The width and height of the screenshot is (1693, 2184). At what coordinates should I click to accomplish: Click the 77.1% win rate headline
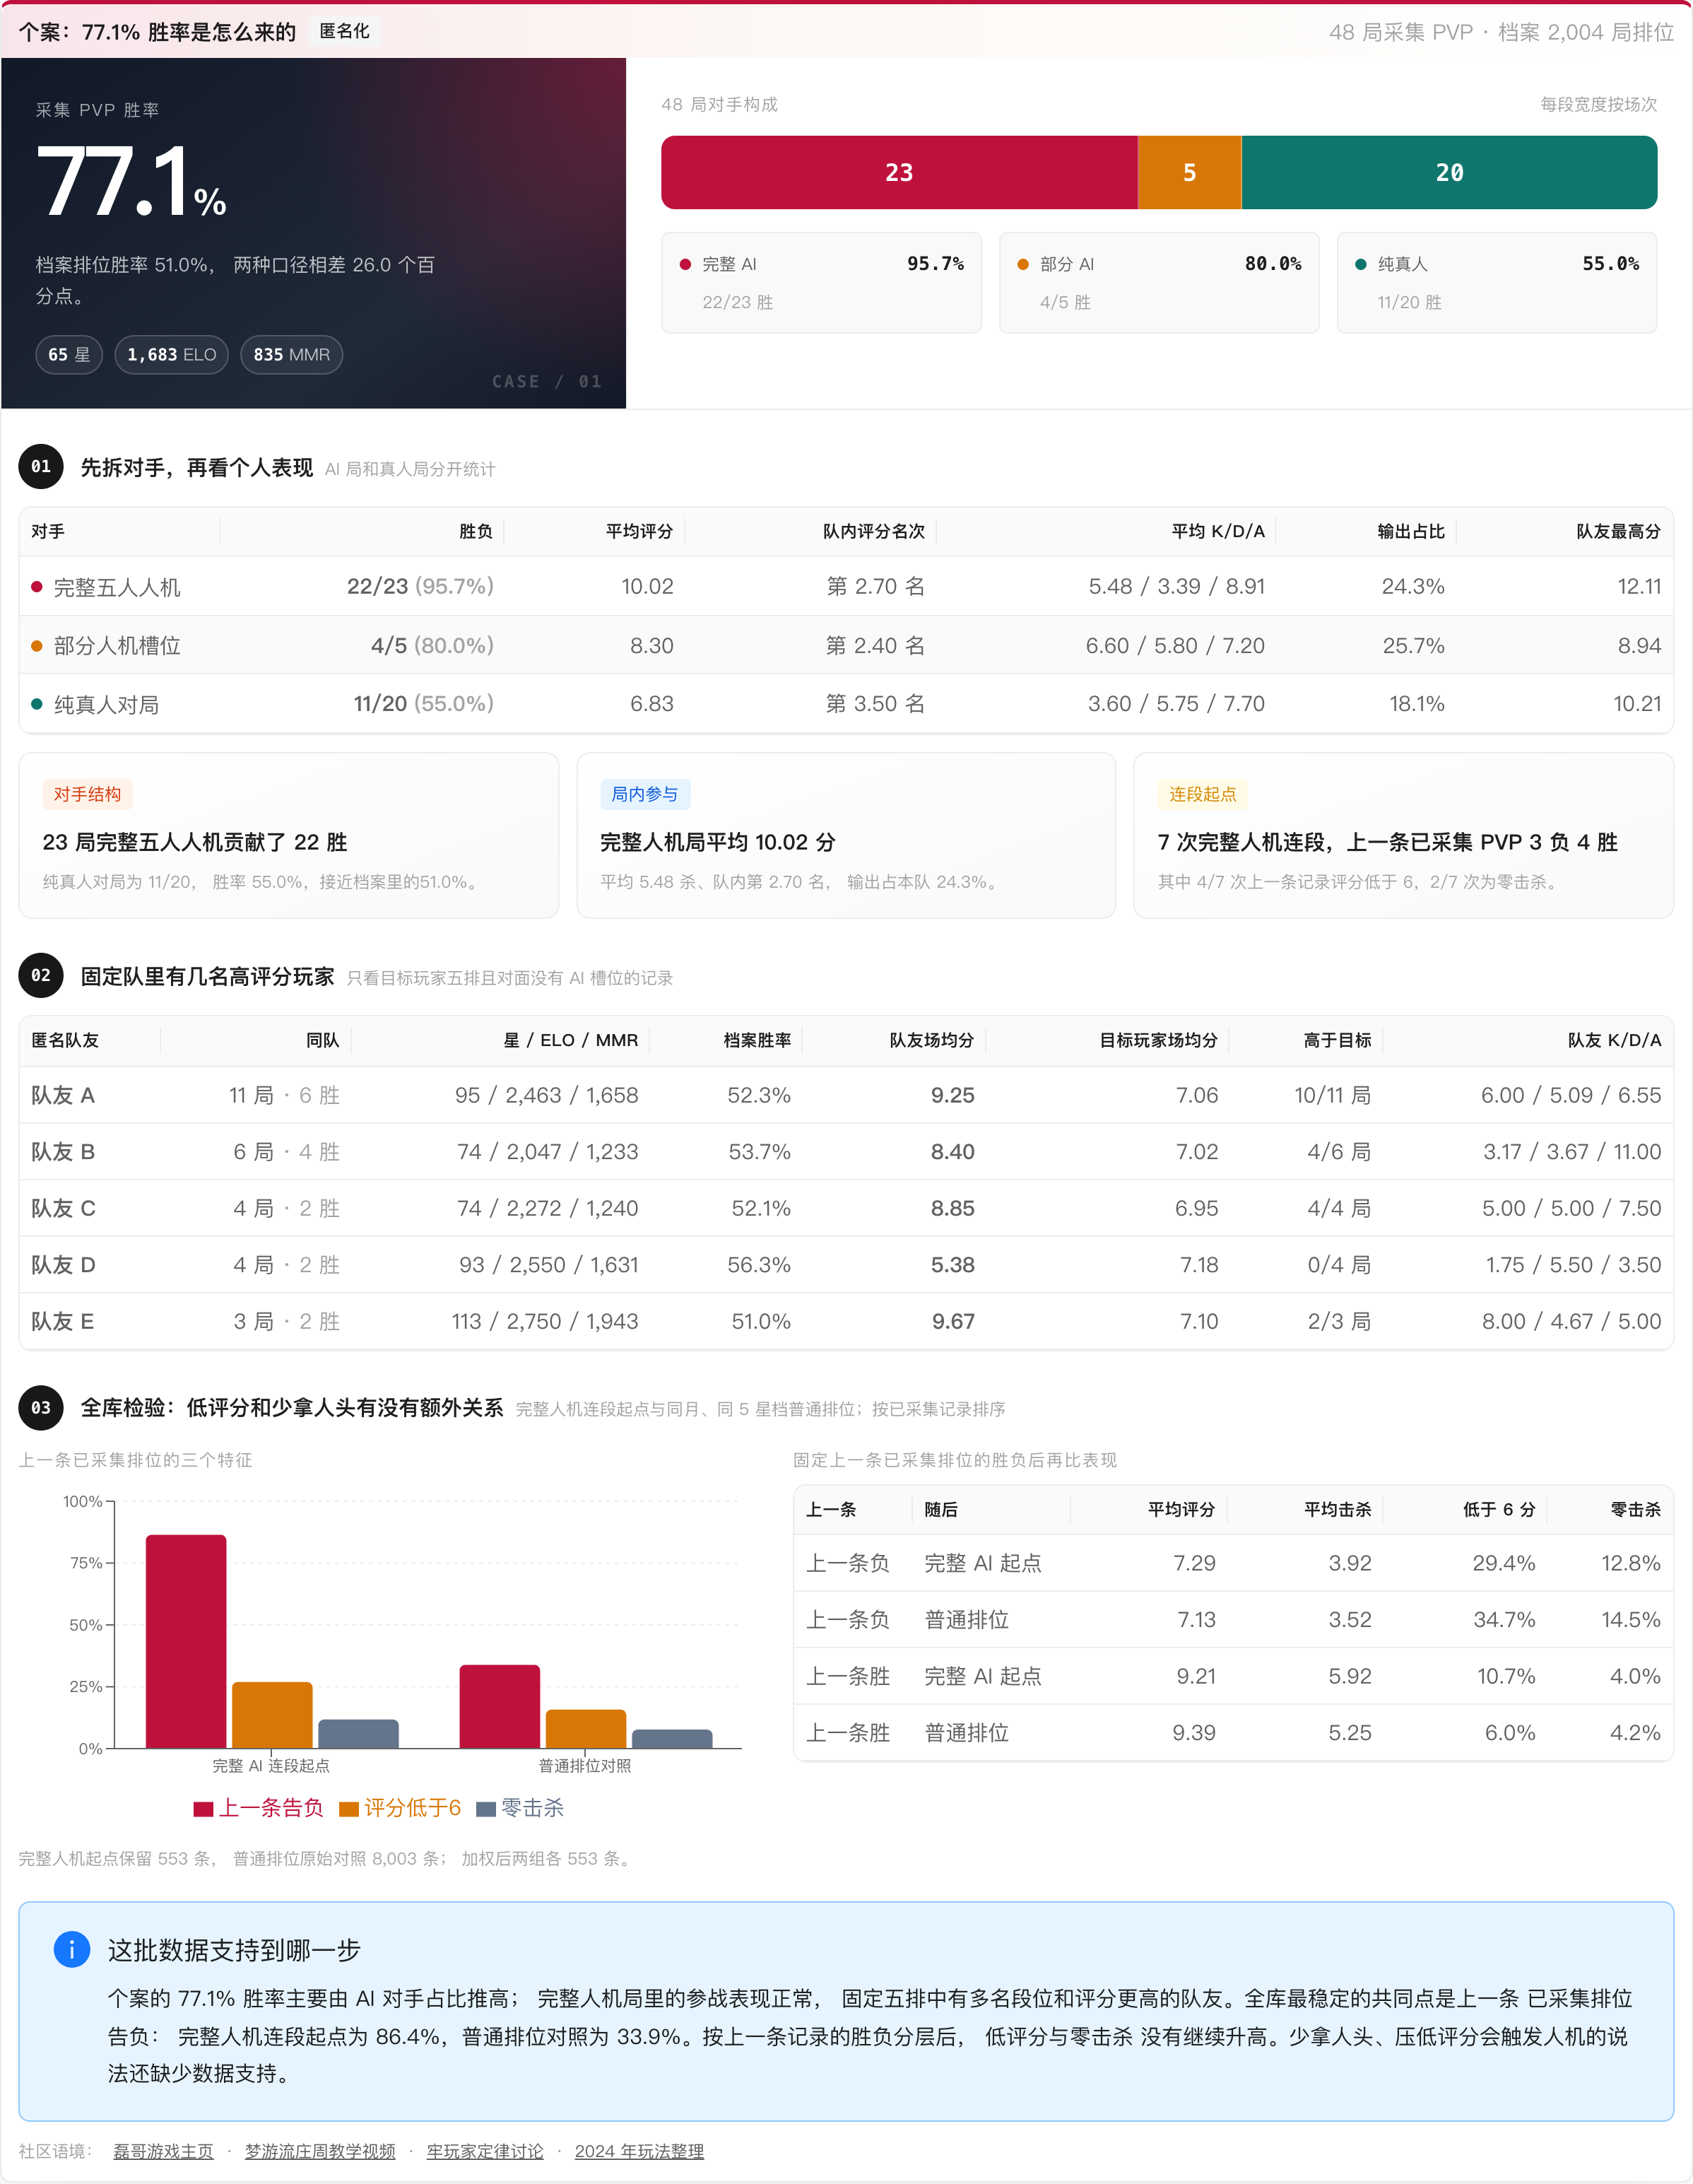131,182
